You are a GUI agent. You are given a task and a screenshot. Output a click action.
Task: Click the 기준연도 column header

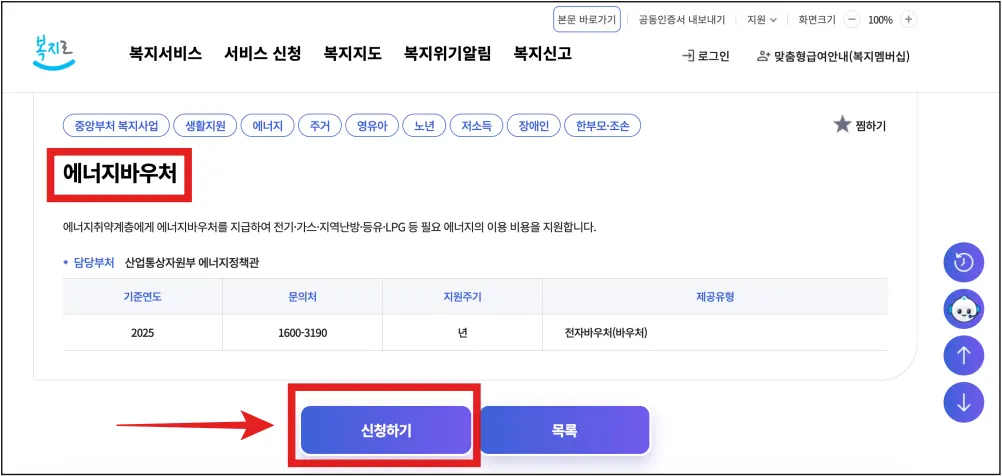(143, 296)
